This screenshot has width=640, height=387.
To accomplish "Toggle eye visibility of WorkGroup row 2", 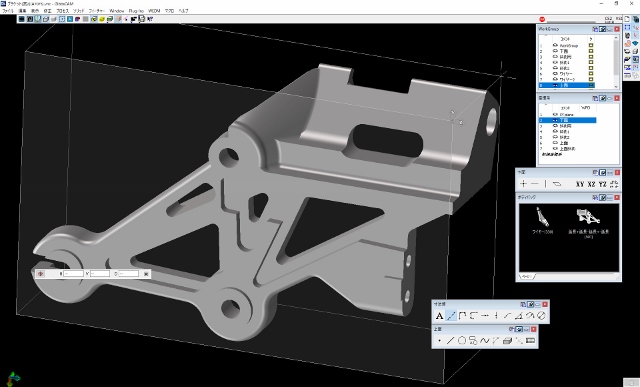I will point(555,51).
